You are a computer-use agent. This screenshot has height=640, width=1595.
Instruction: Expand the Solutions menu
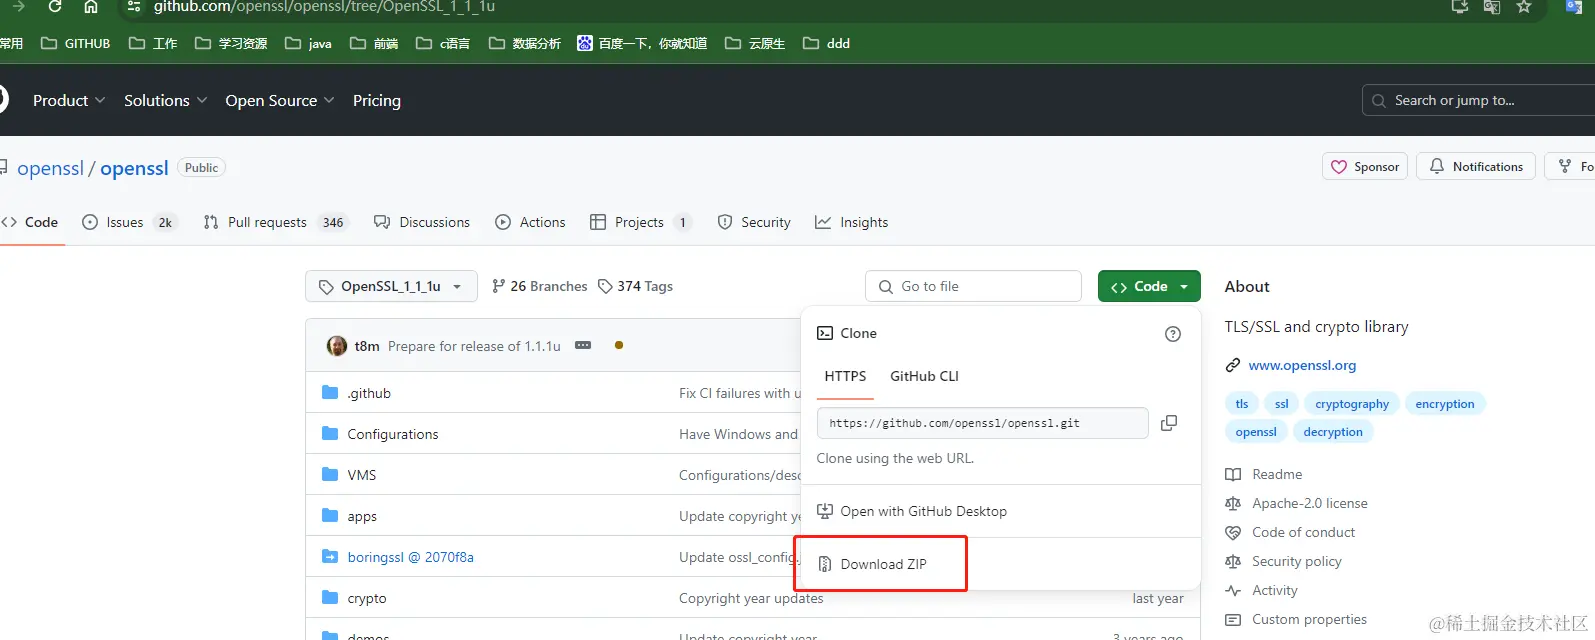click(166, 100)
